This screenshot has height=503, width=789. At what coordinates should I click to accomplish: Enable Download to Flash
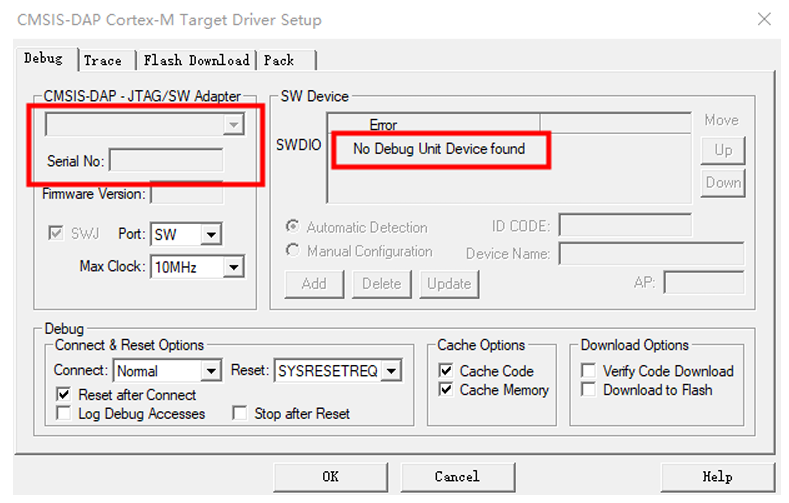pos(588,389)
